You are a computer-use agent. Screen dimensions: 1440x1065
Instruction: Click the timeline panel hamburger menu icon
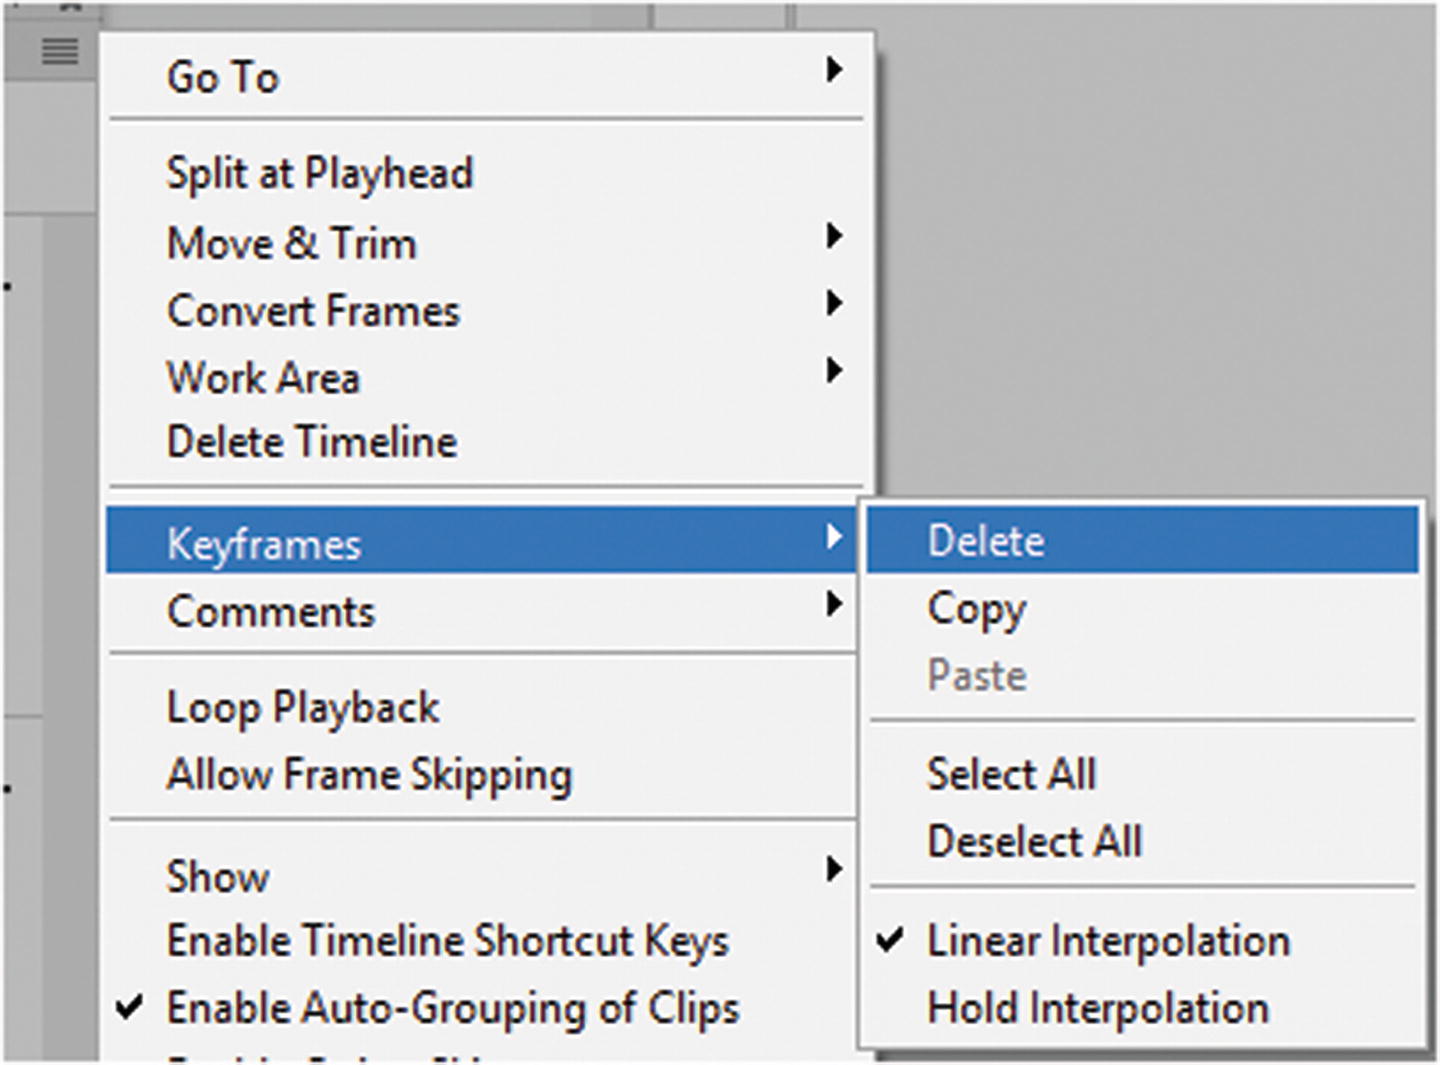59,51
